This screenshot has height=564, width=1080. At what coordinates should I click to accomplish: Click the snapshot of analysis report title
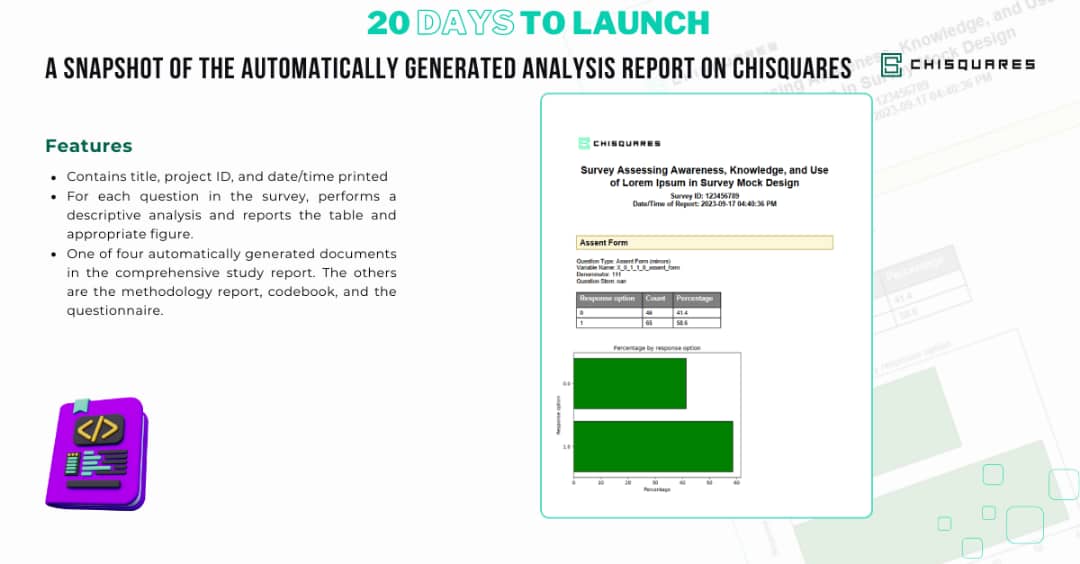point(448,68)
